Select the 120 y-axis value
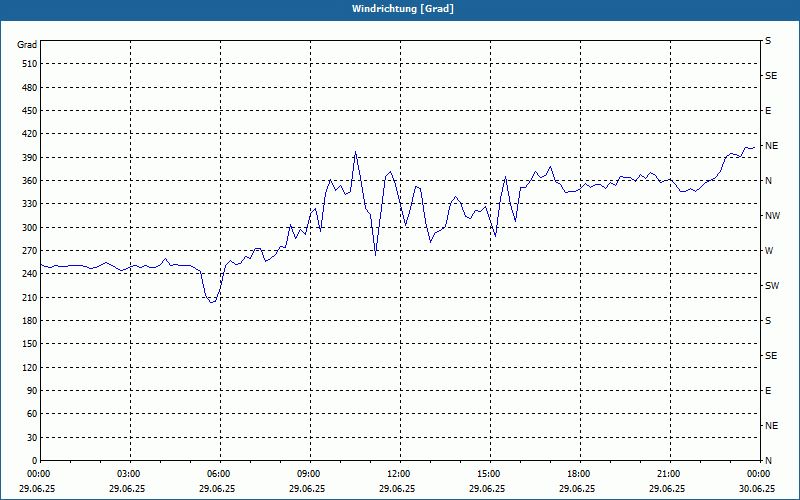The width and height of the screenshot is (800, 500). [x=30, y=367]
